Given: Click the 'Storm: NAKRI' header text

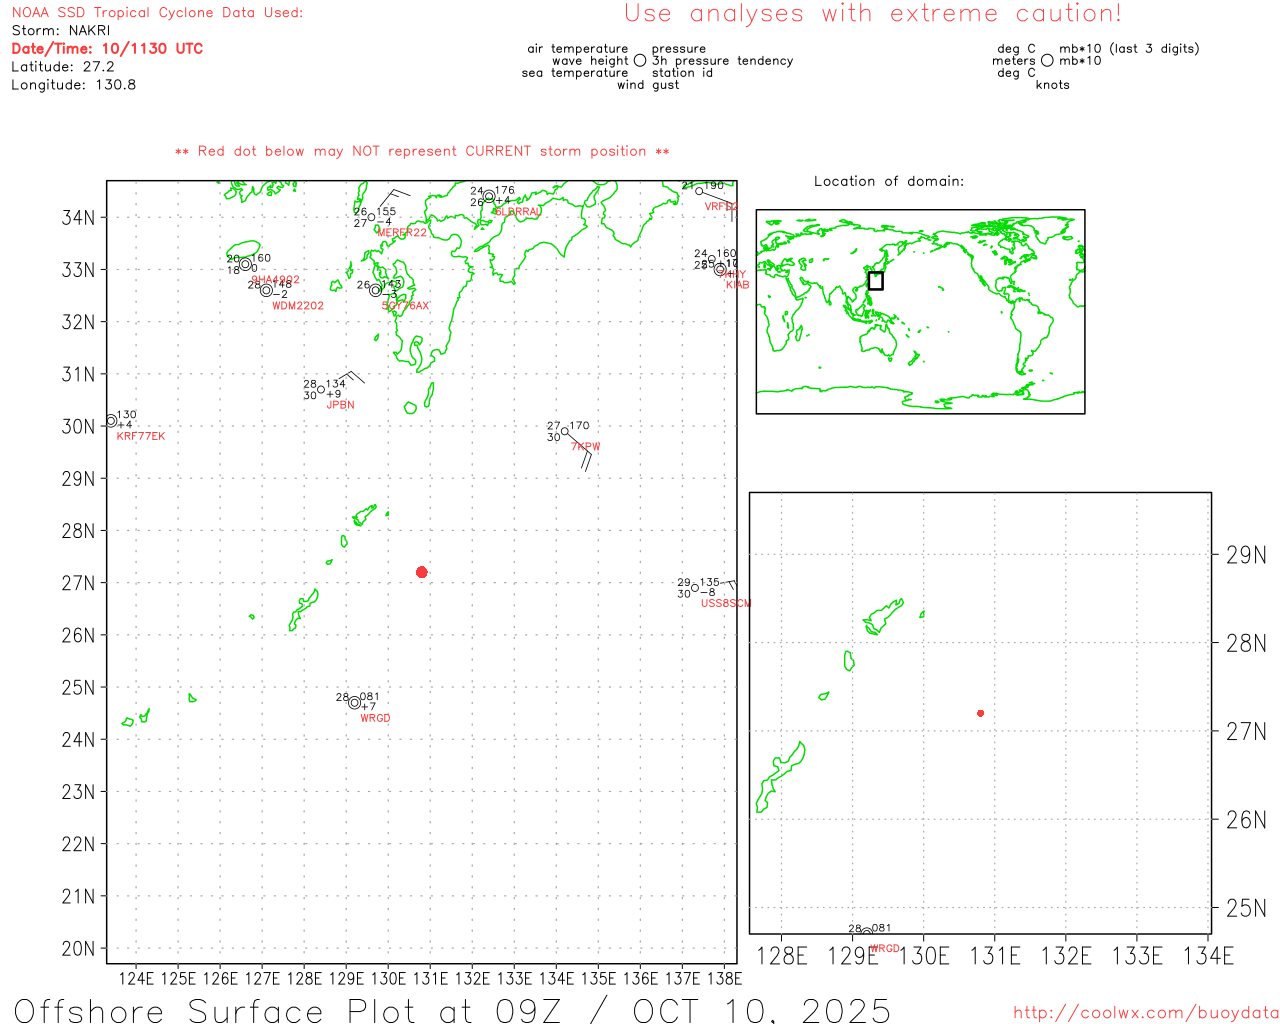Looking at the screenshot, I should point(61,31).
